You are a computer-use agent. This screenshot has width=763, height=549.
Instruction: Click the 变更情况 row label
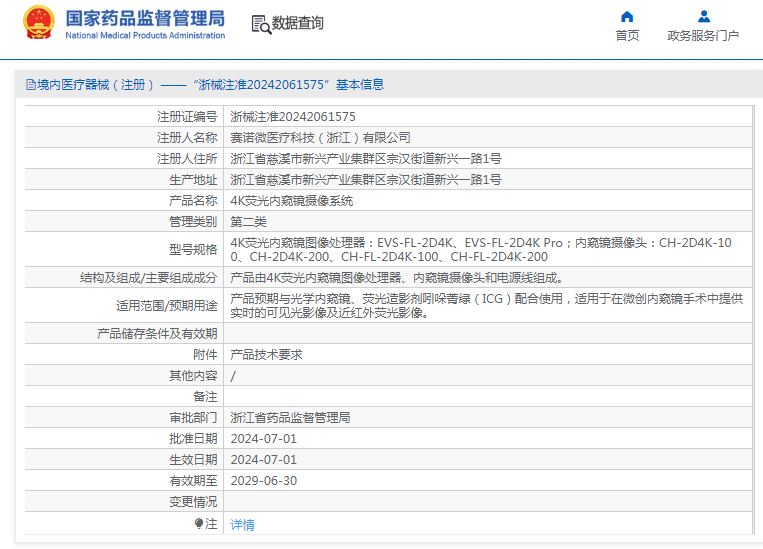(193, 501)
